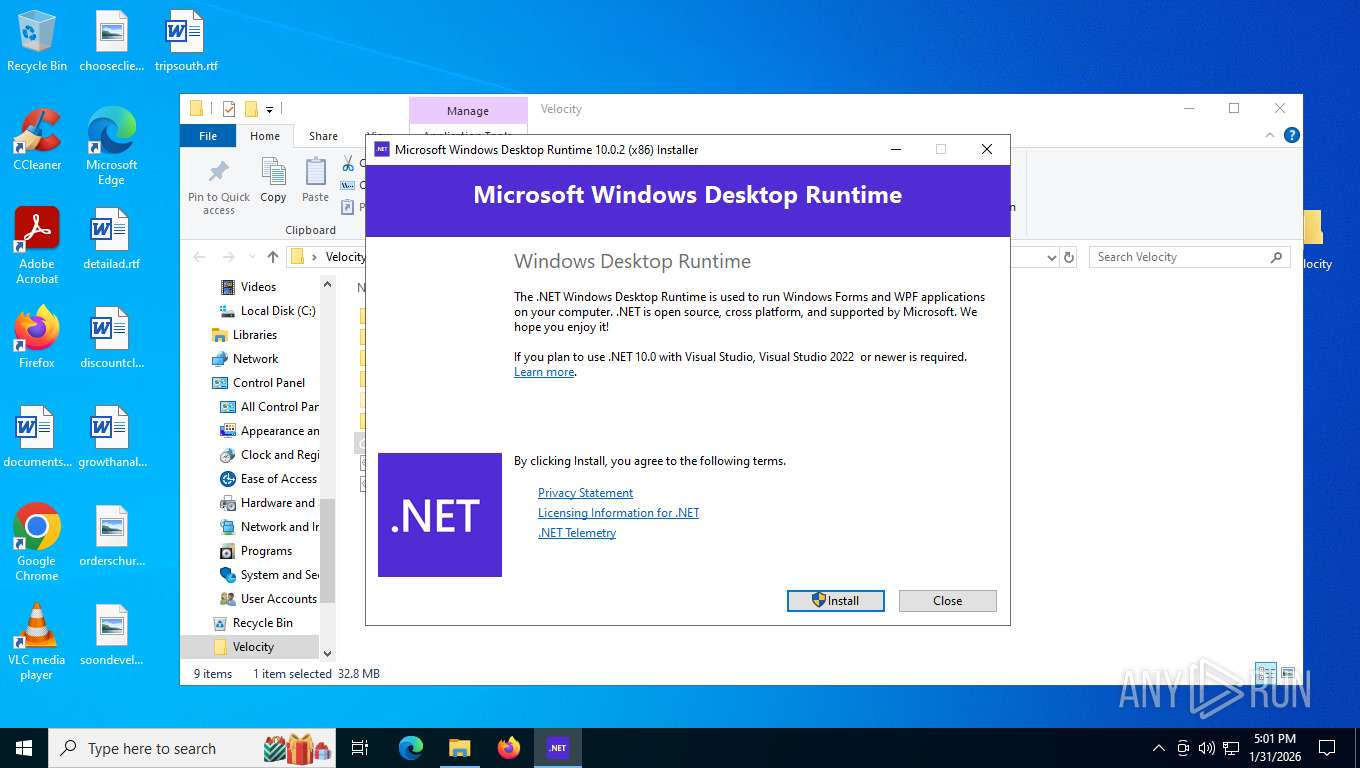
Task: Click the navigation pane scroll-down arrow
Action: pyautogui.click(x=326, y=653)
